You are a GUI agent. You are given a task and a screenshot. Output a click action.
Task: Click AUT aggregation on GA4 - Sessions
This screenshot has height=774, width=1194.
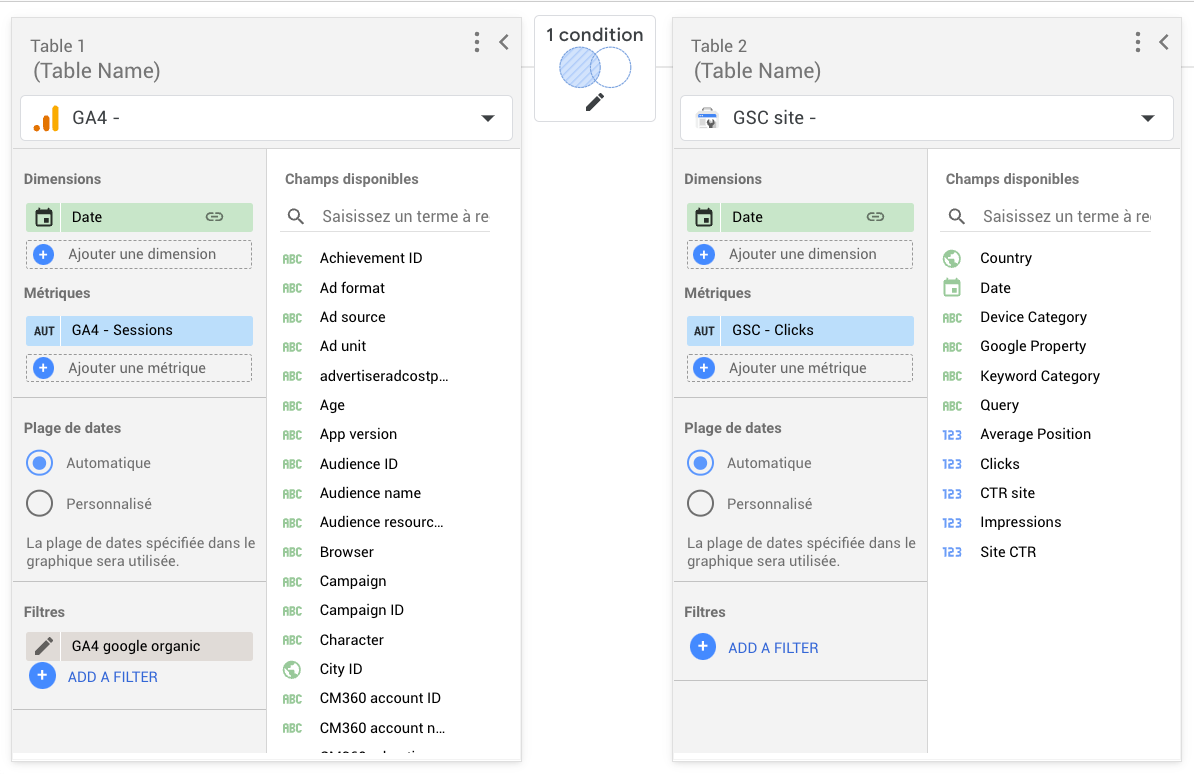click(x=44, y=331)
